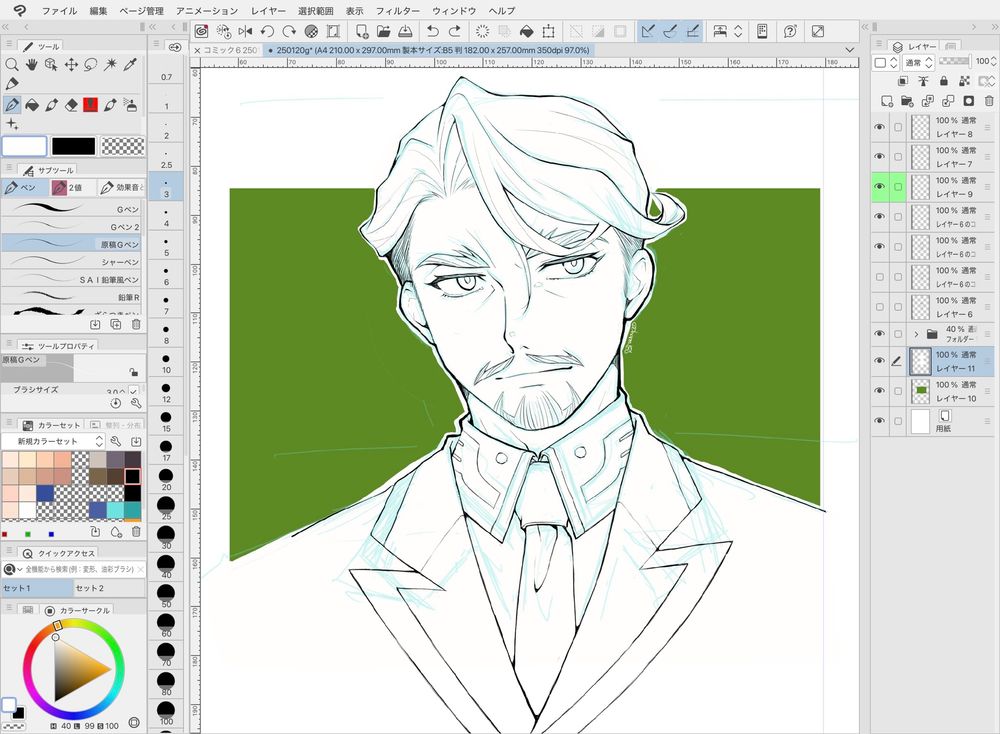This screenshot has height=734, width=1000.
Task: Delete layer using the trash icon
Action: click(x=987, y=101)
